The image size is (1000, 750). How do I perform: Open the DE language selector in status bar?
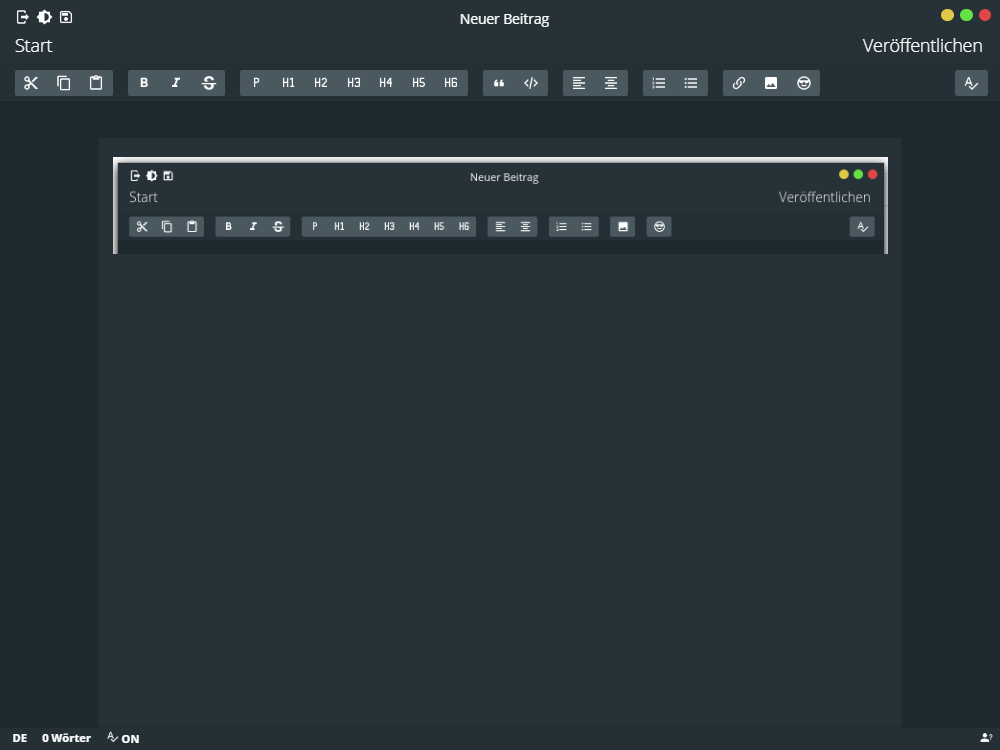[20, 738]
